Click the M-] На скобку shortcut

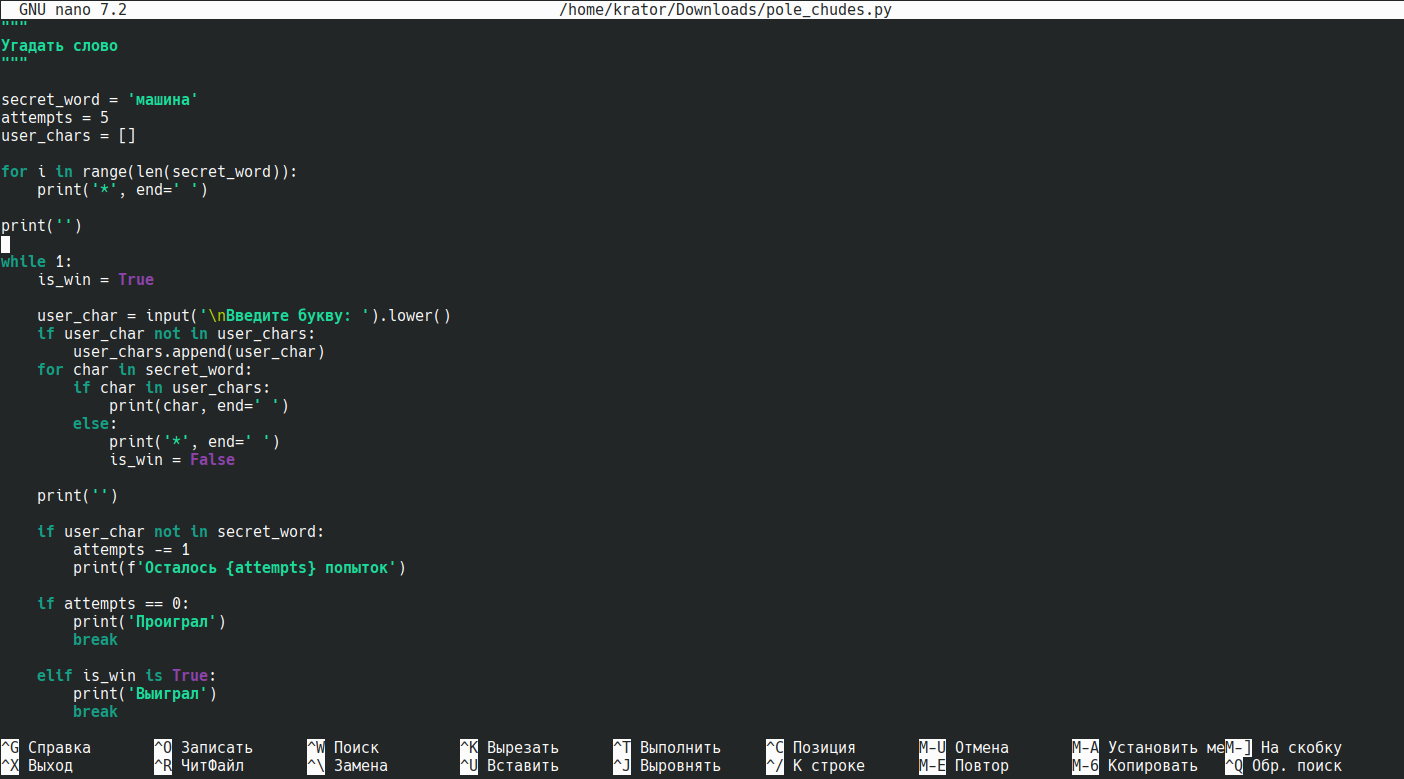1283,748
